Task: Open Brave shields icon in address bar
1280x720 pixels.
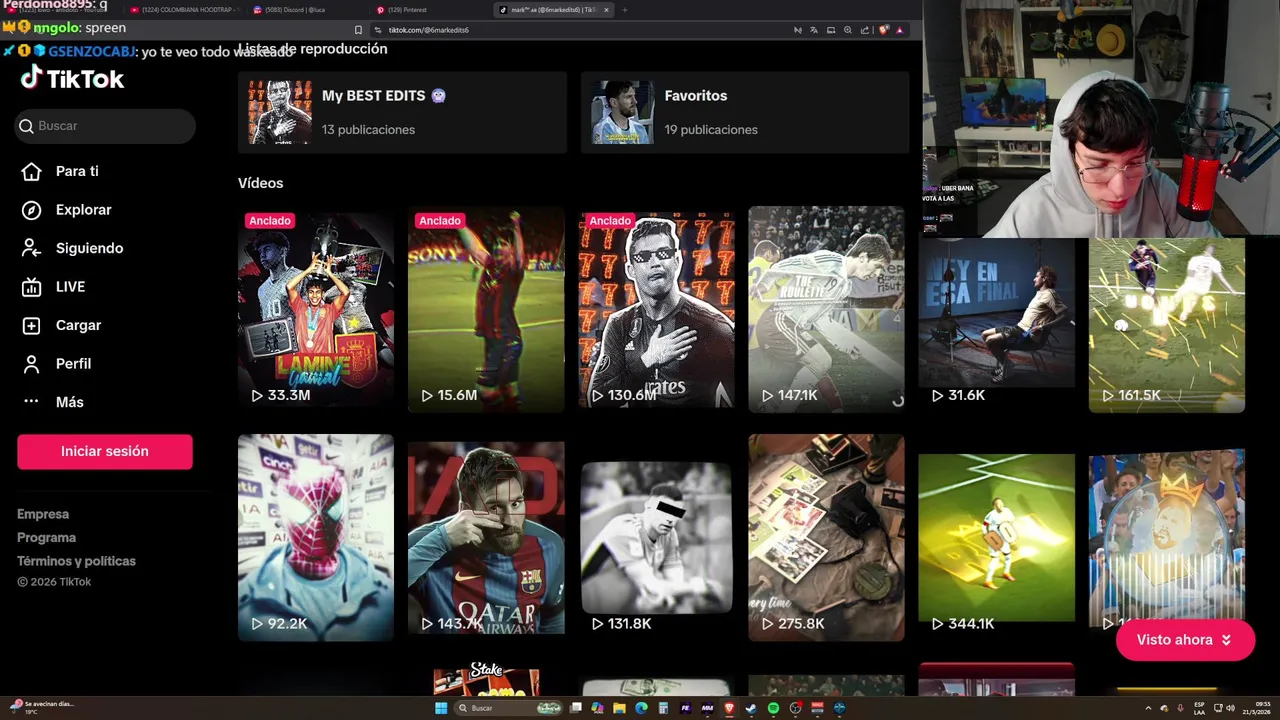Action: coord(883,30)
